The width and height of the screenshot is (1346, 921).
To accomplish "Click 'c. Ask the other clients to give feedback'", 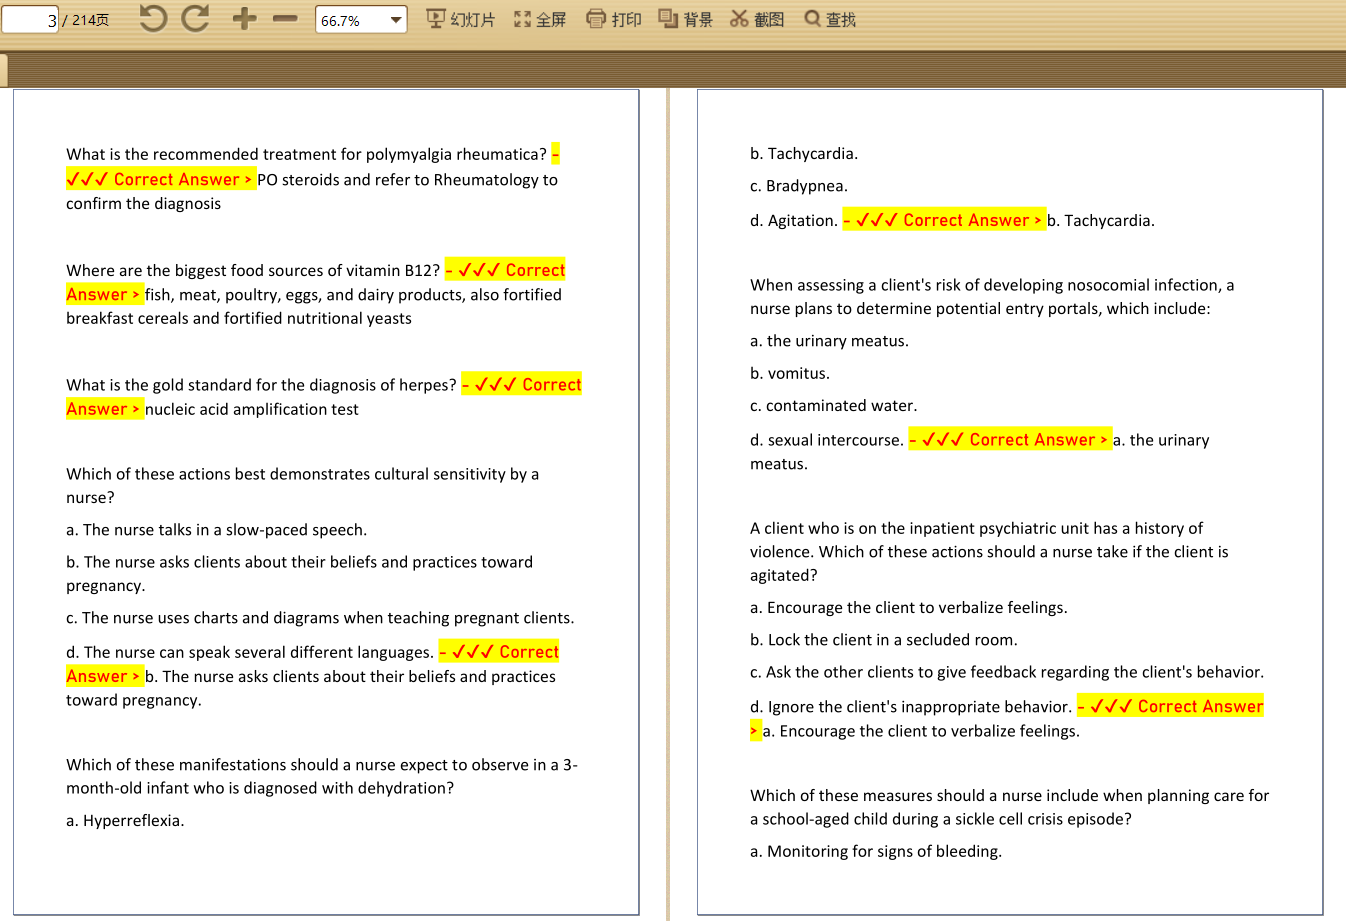I will tap(1007, 672).
